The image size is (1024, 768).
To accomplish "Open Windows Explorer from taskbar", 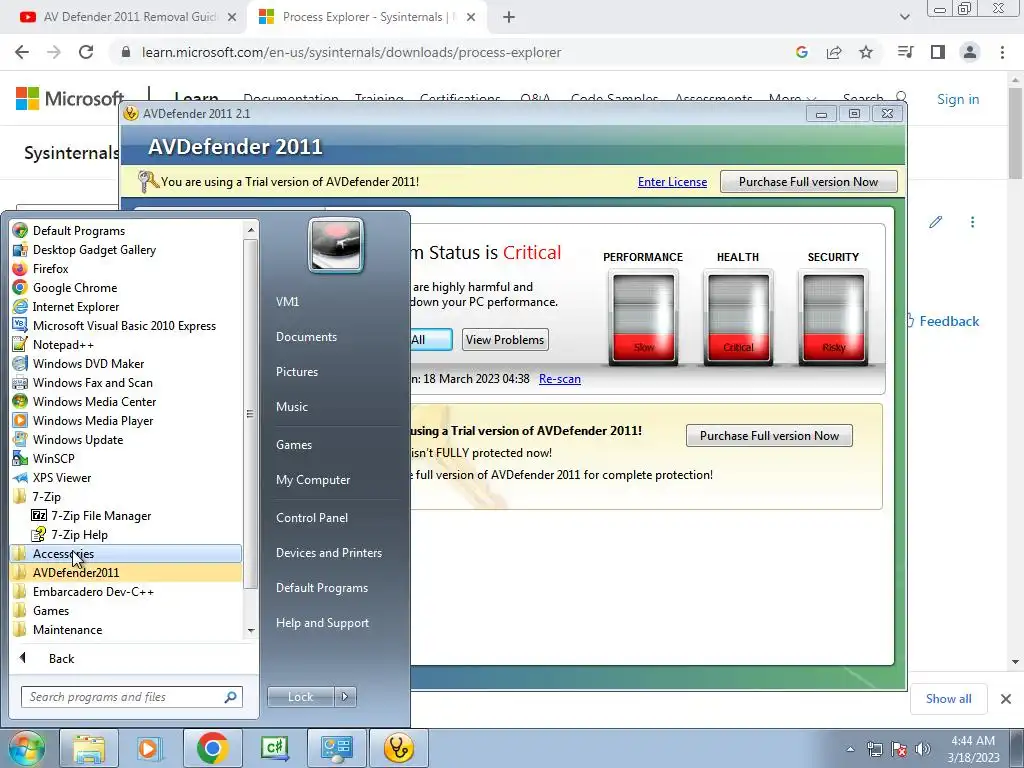I will click(x=89, y=748).
